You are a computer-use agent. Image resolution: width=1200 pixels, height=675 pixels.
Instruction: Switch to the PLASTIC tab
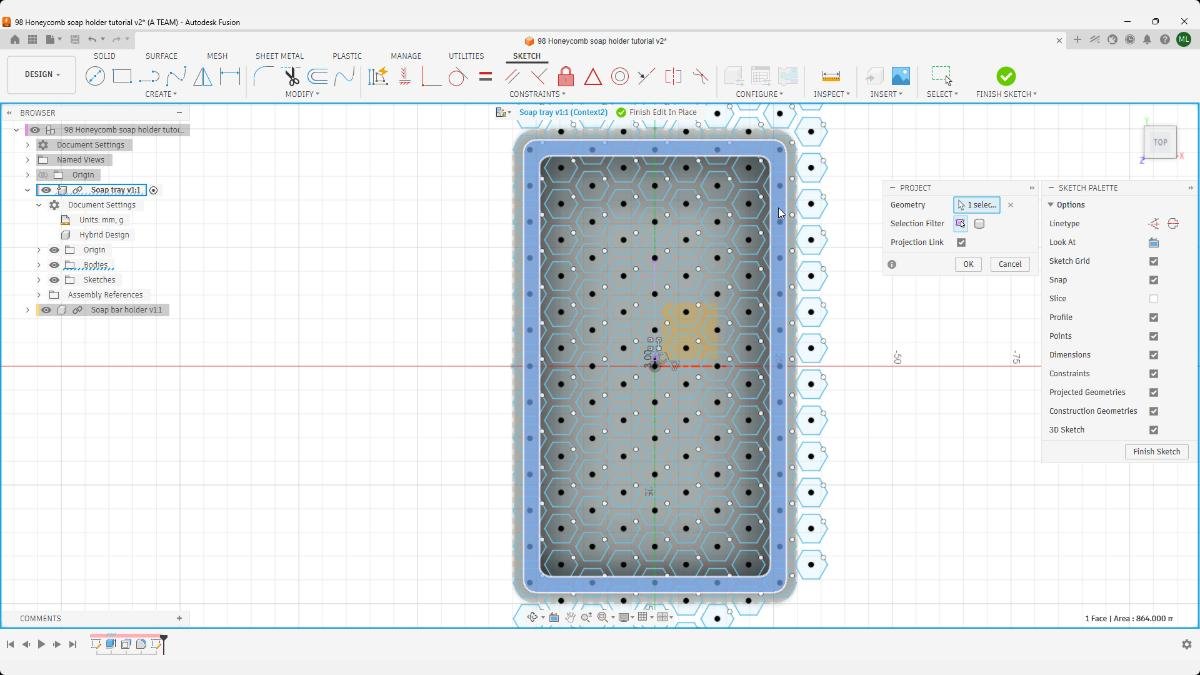click(347, 56)
